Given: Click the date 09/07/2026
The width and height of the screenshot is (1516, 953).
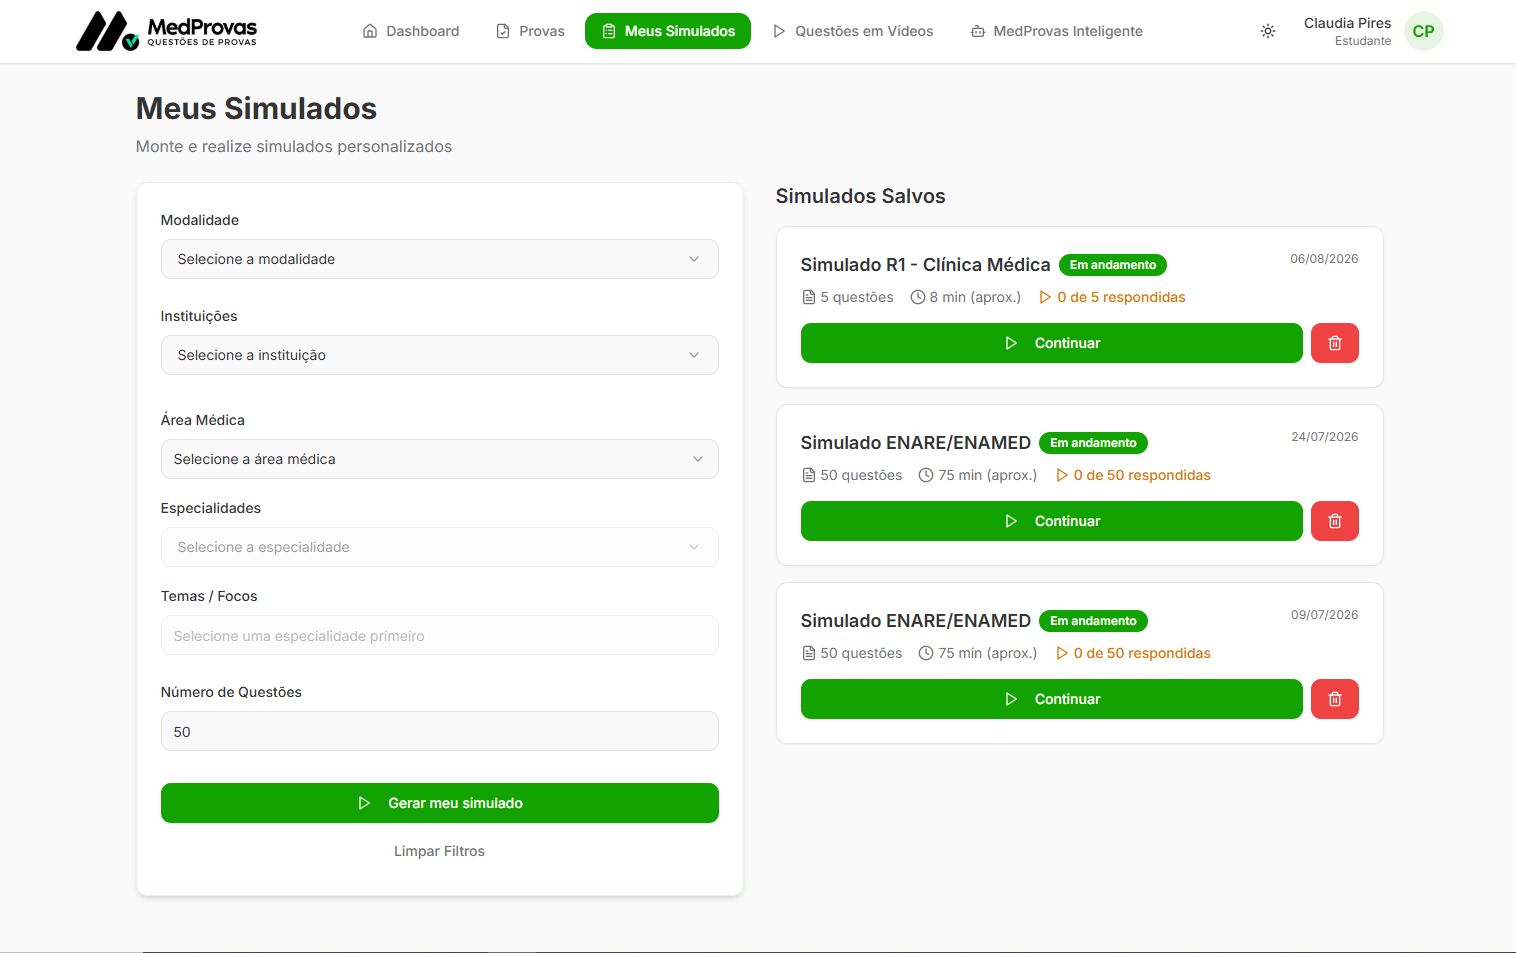Looking at the screenshot, I should [1324, 615].
